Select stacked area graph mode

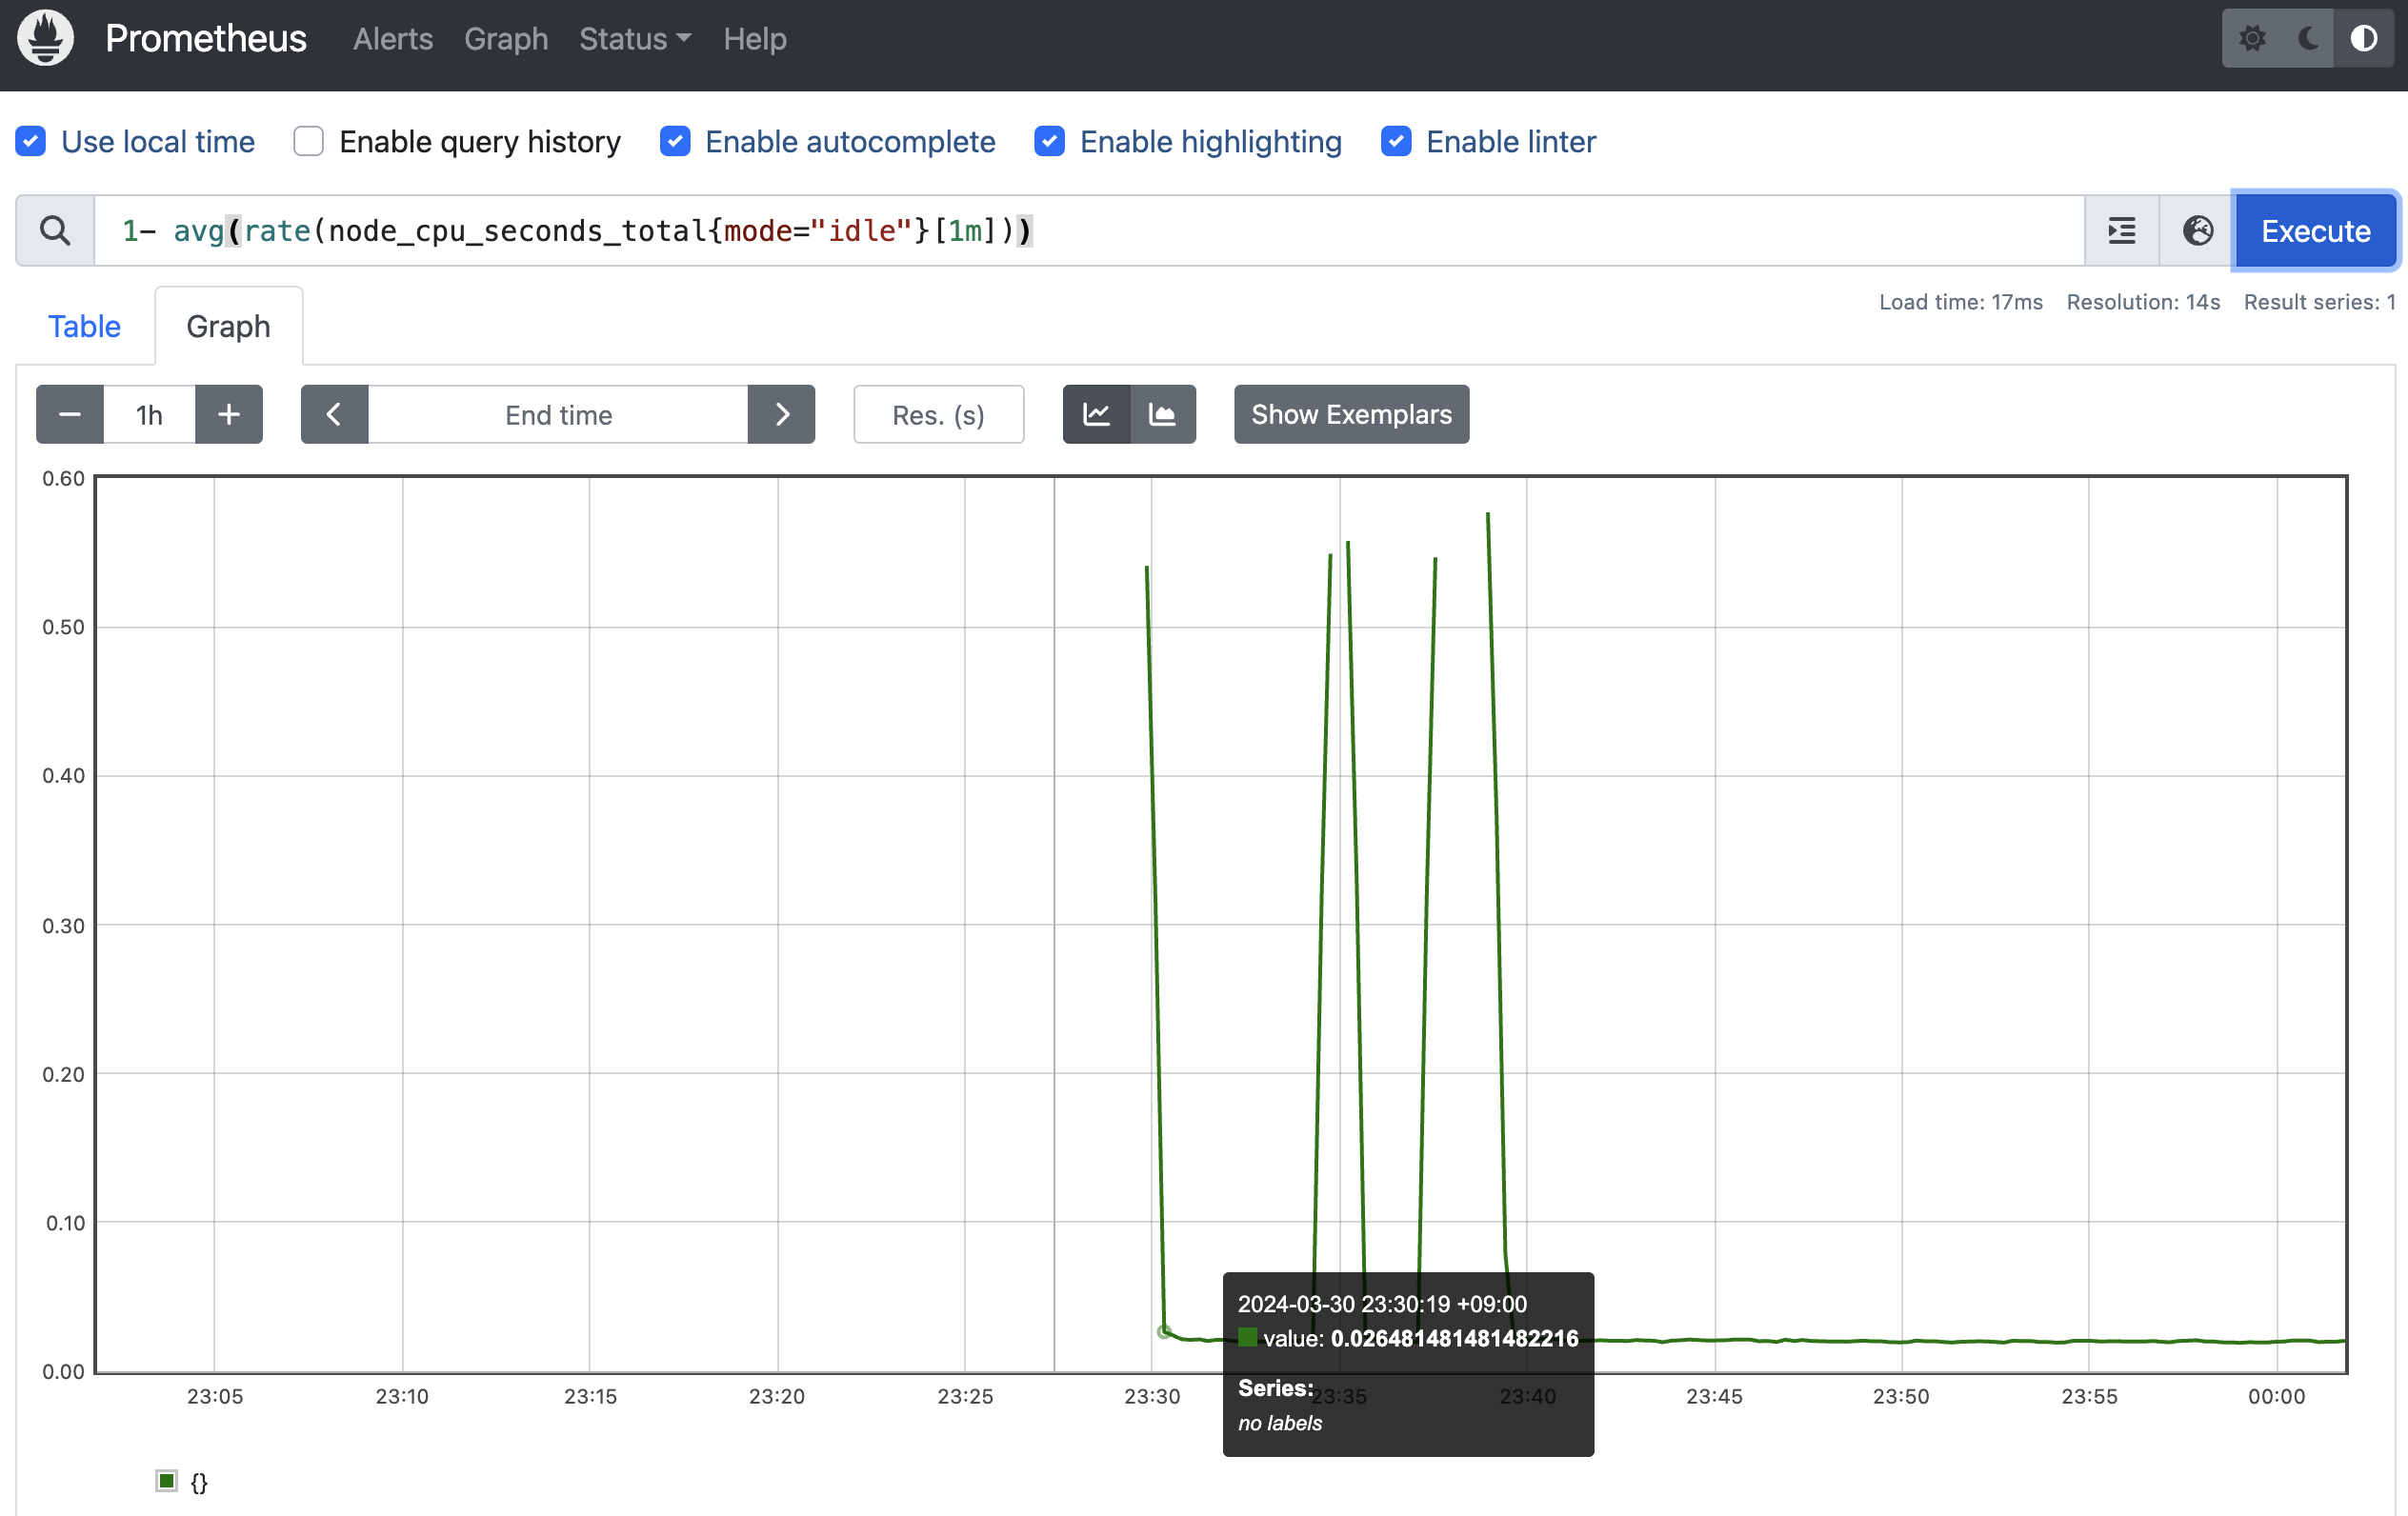1162,414
